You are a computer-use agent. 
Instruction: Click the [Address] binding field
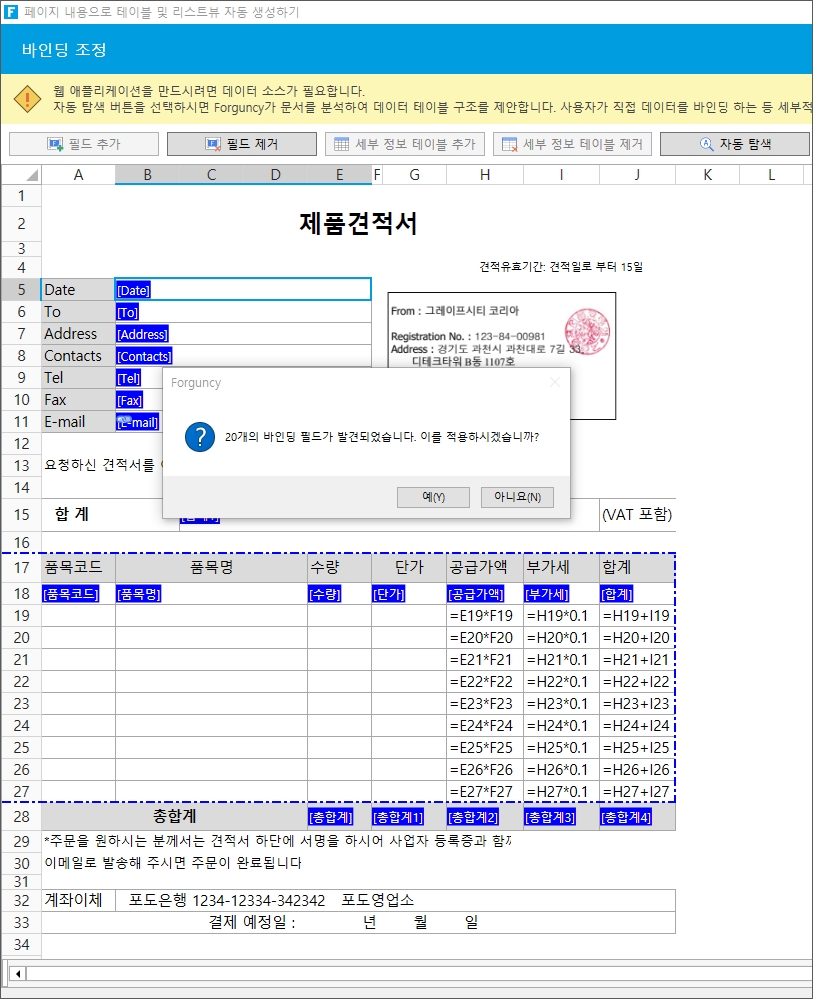pyautogui.click(x=142, y=334)
